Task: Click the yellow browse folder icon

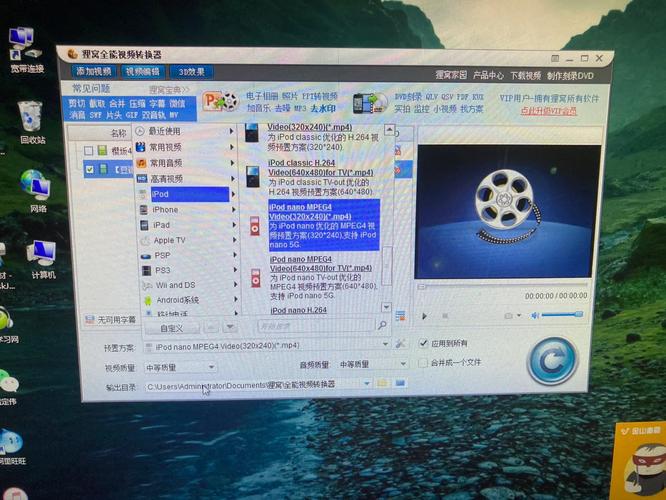Action: 383,383
